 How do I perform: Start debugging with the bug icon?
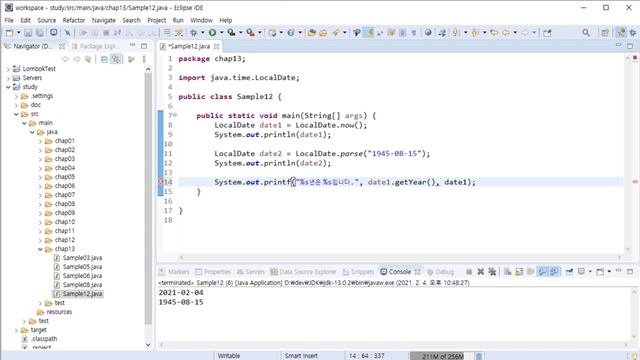tap(193, 33)
